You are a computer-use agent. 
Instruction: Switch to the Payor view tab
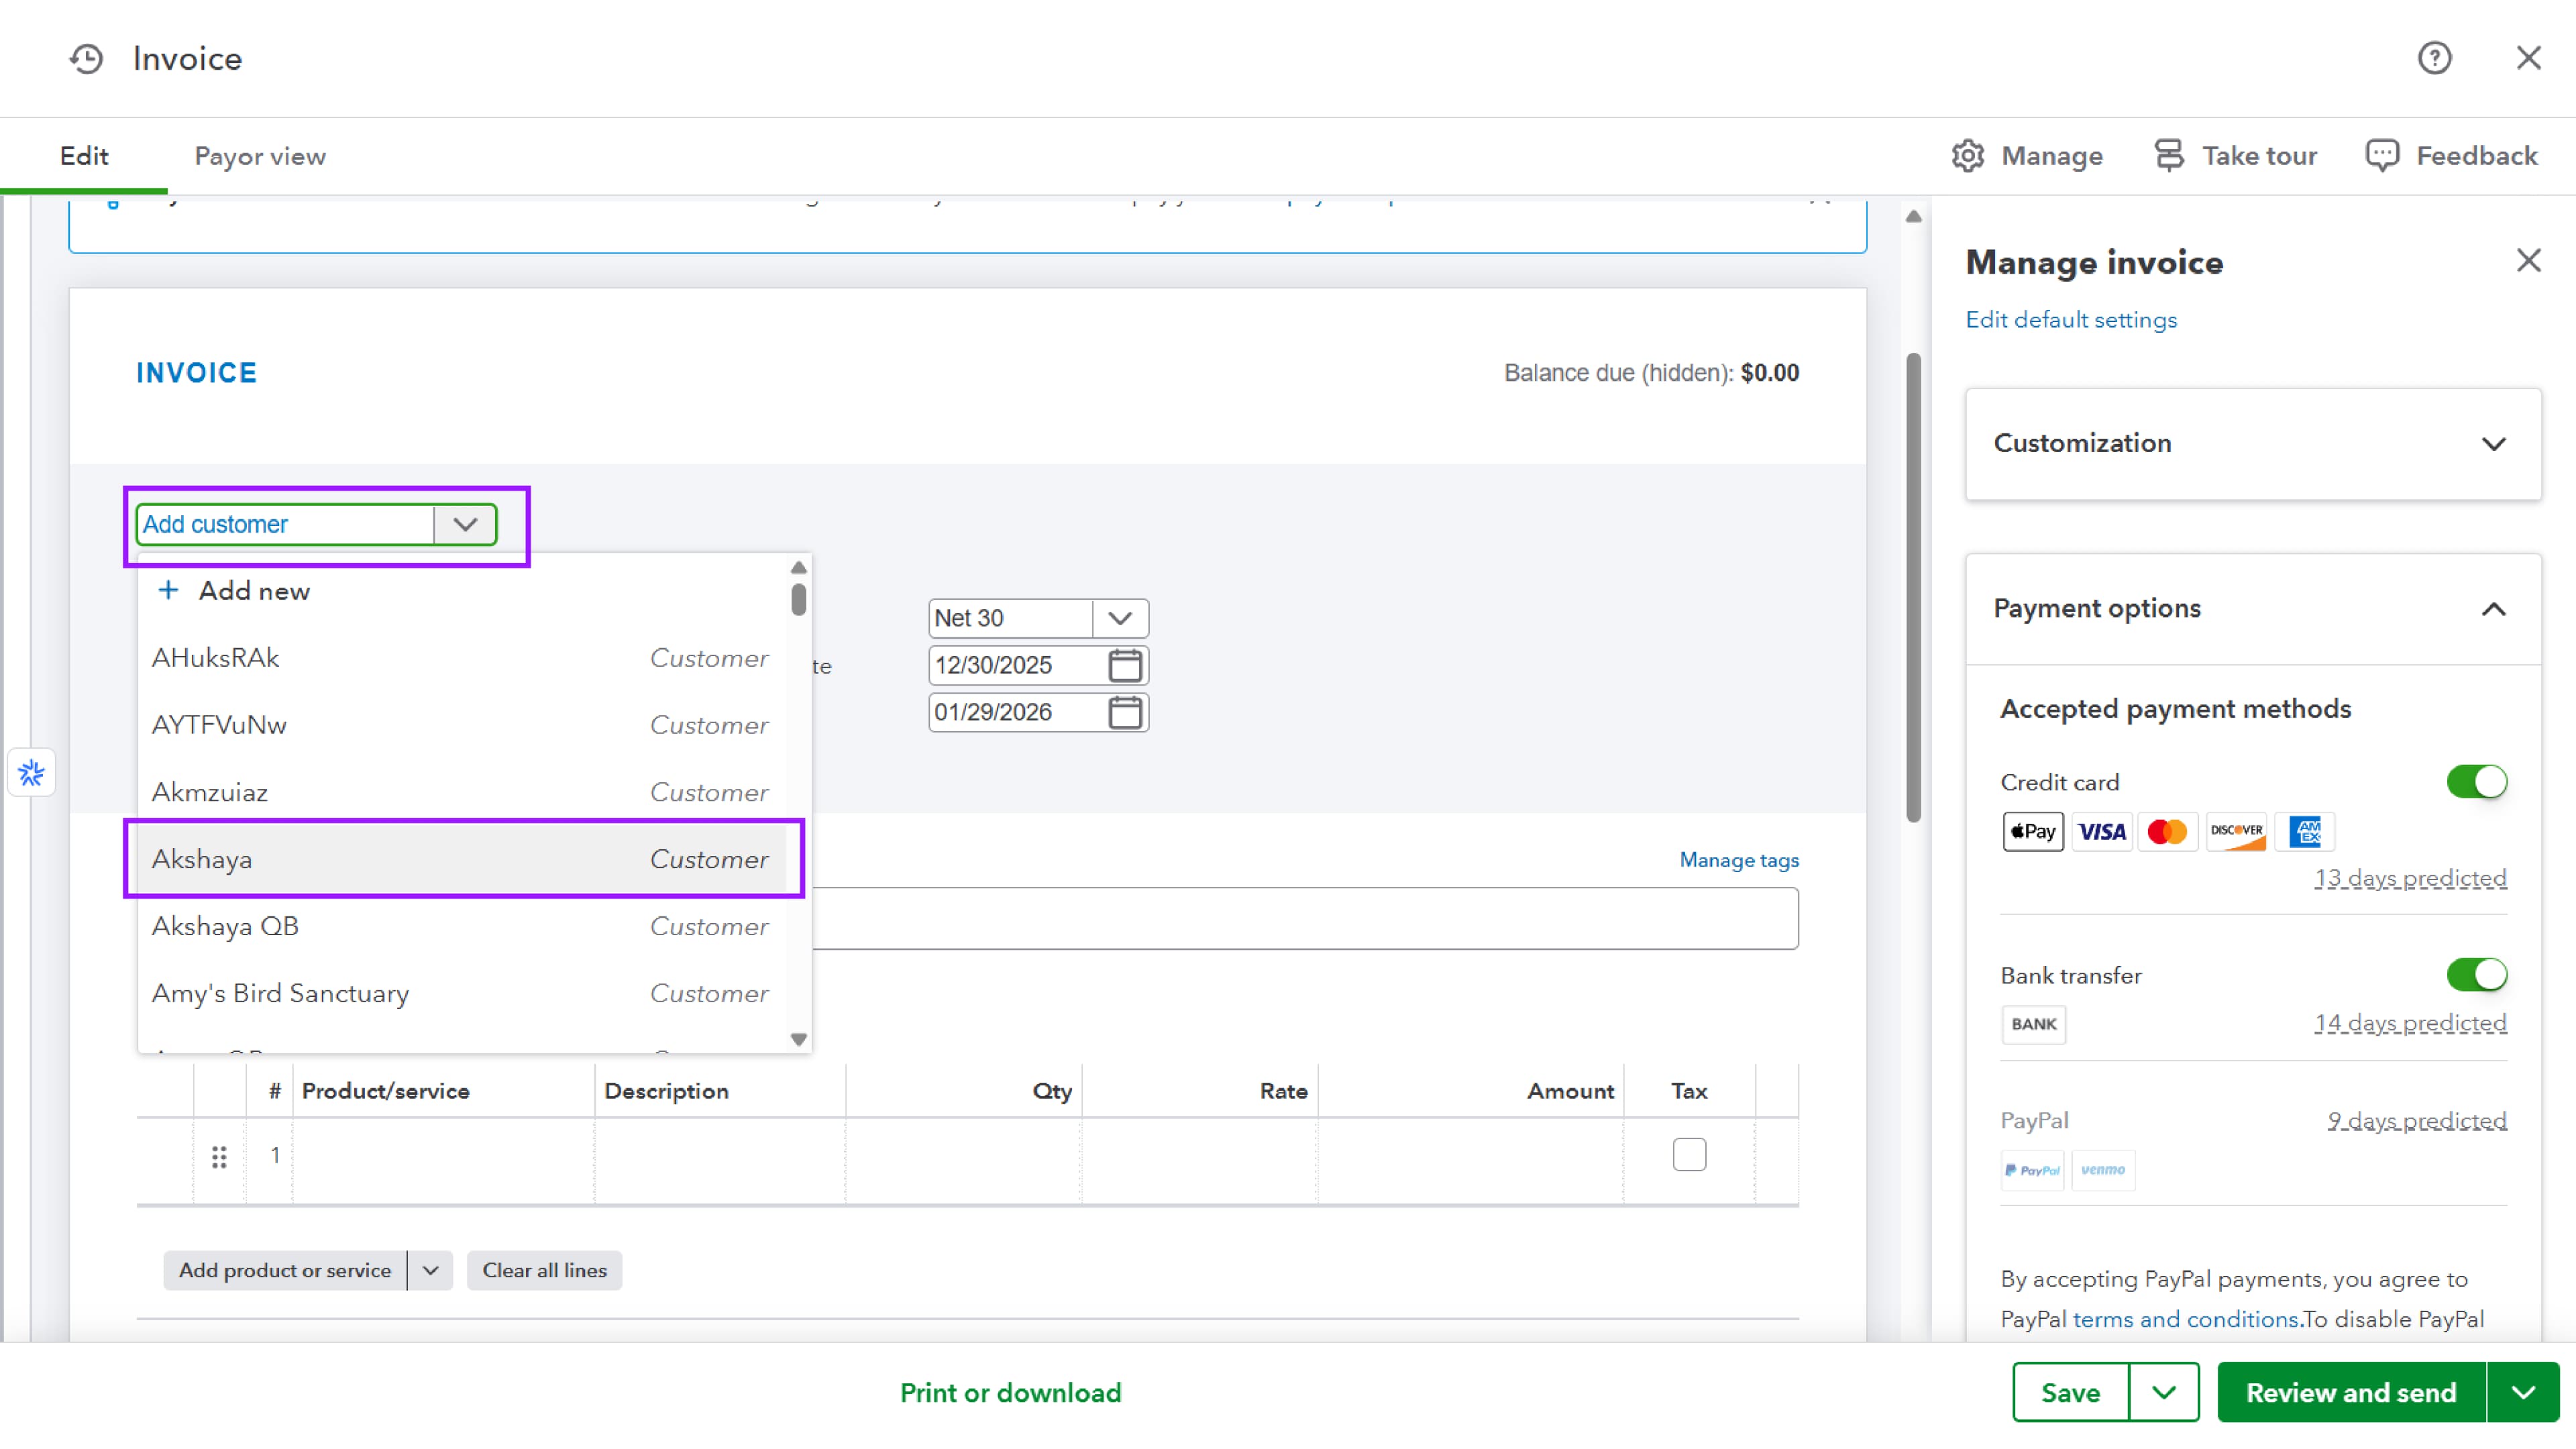tap(260, 156)
